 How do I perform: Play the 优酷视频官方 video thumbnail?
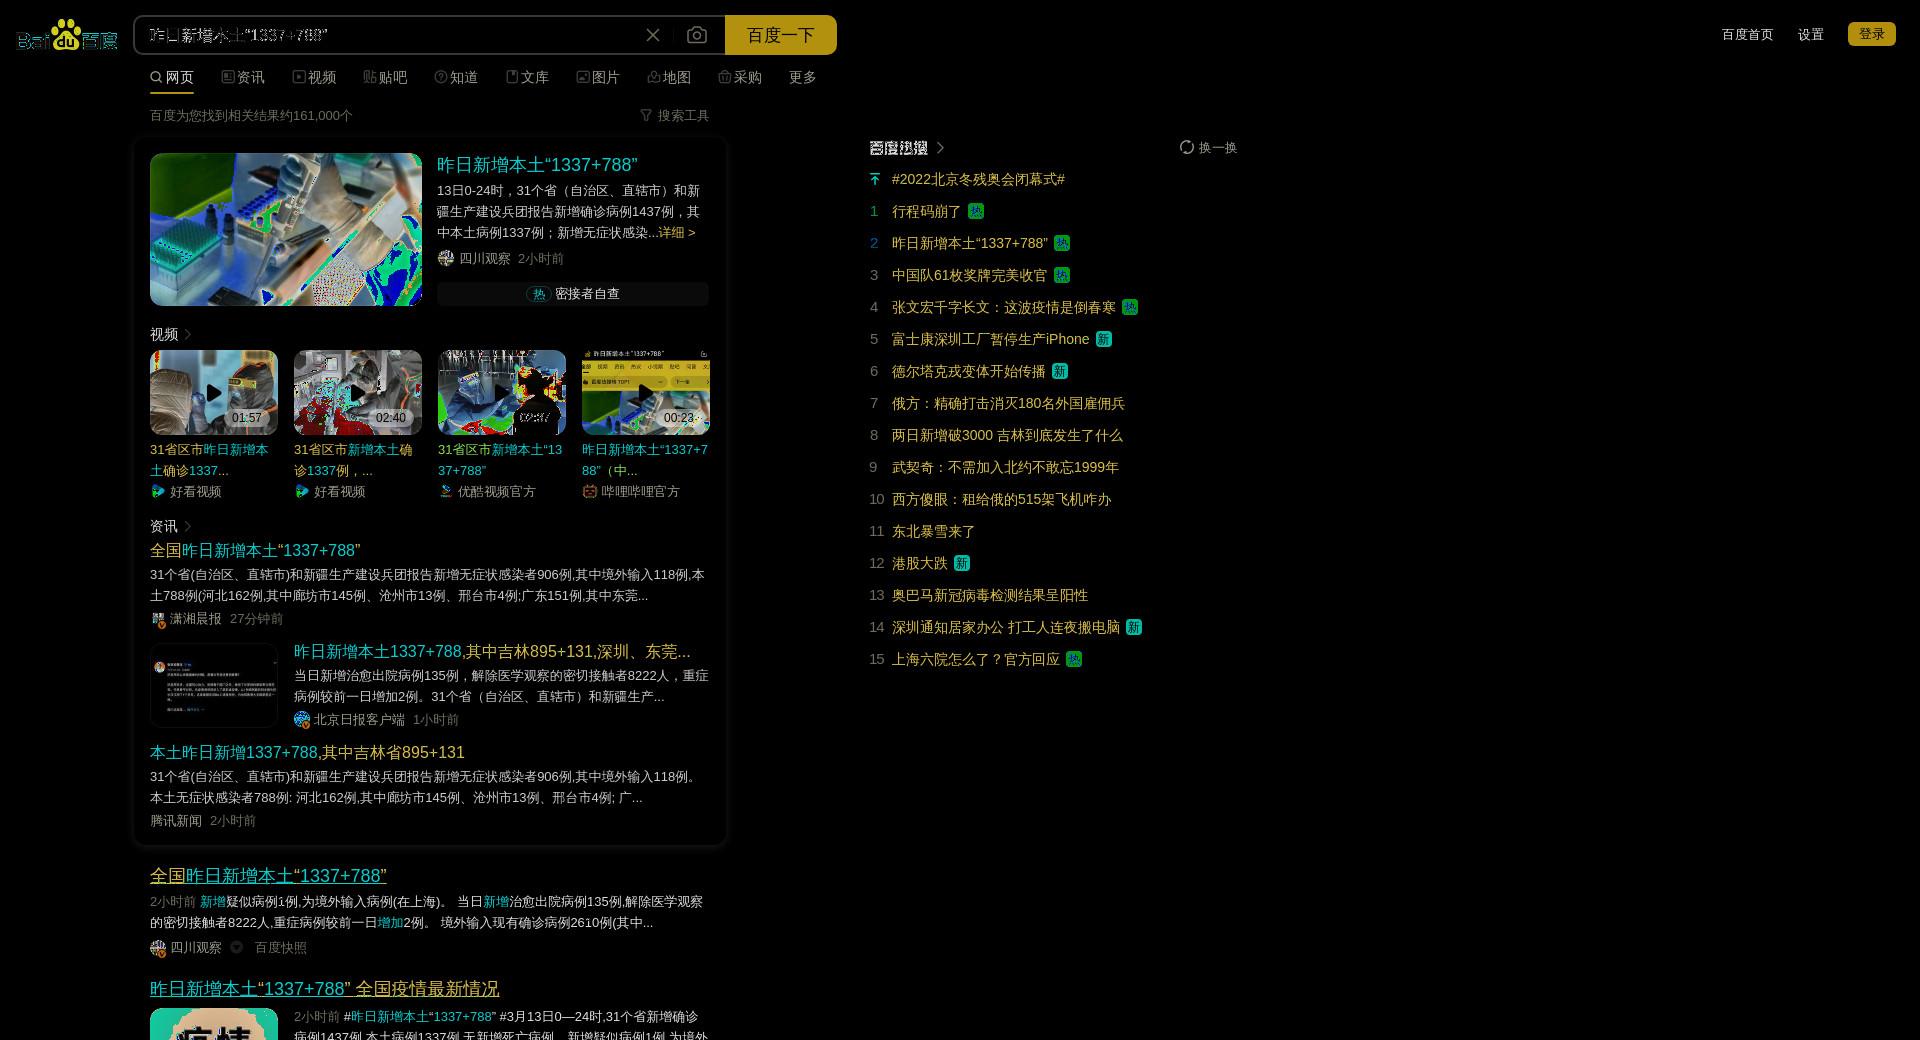click(502, 392)
